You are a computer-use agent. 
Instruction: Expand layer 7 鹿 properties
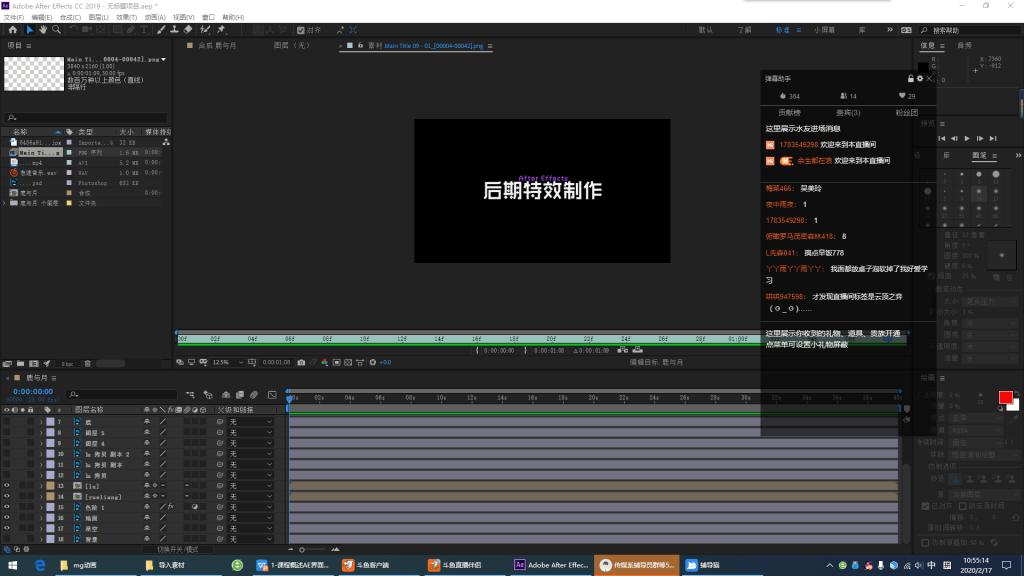point(41,423)
